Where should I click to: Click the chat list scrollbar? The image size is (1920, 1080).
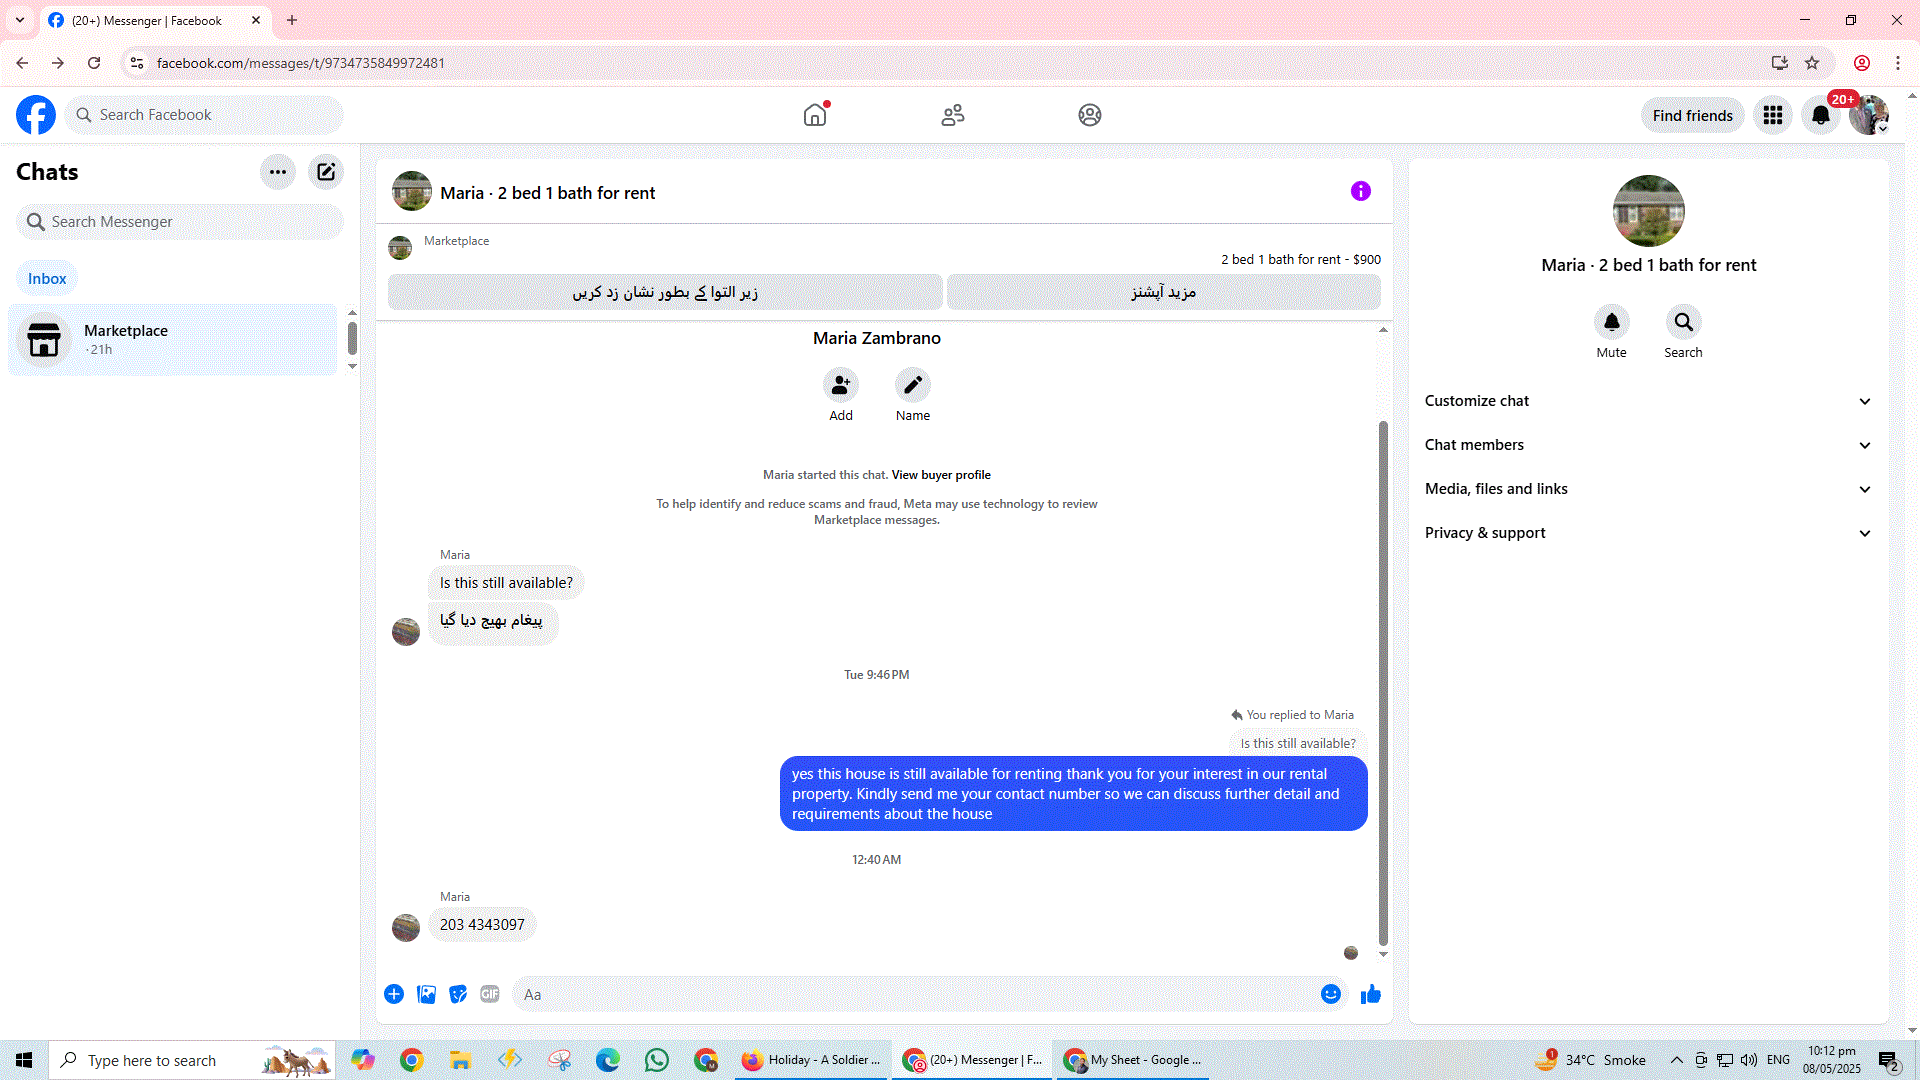click(x=352, y=339)
